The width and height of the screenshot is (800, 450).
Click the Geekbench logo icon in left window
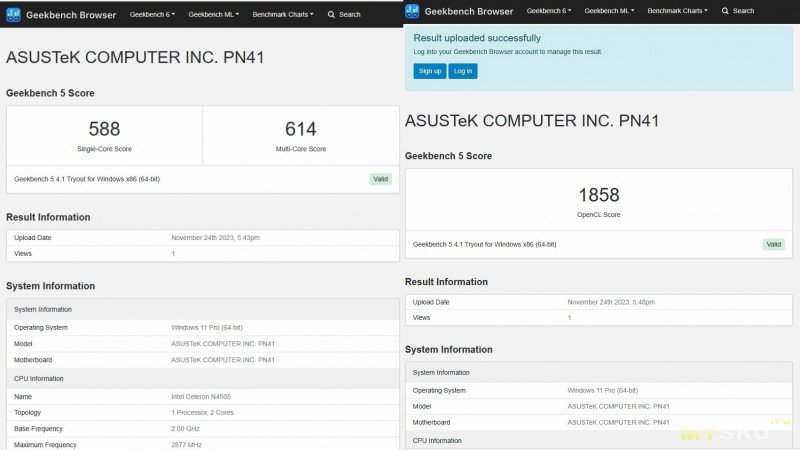[x=13, y=15]
